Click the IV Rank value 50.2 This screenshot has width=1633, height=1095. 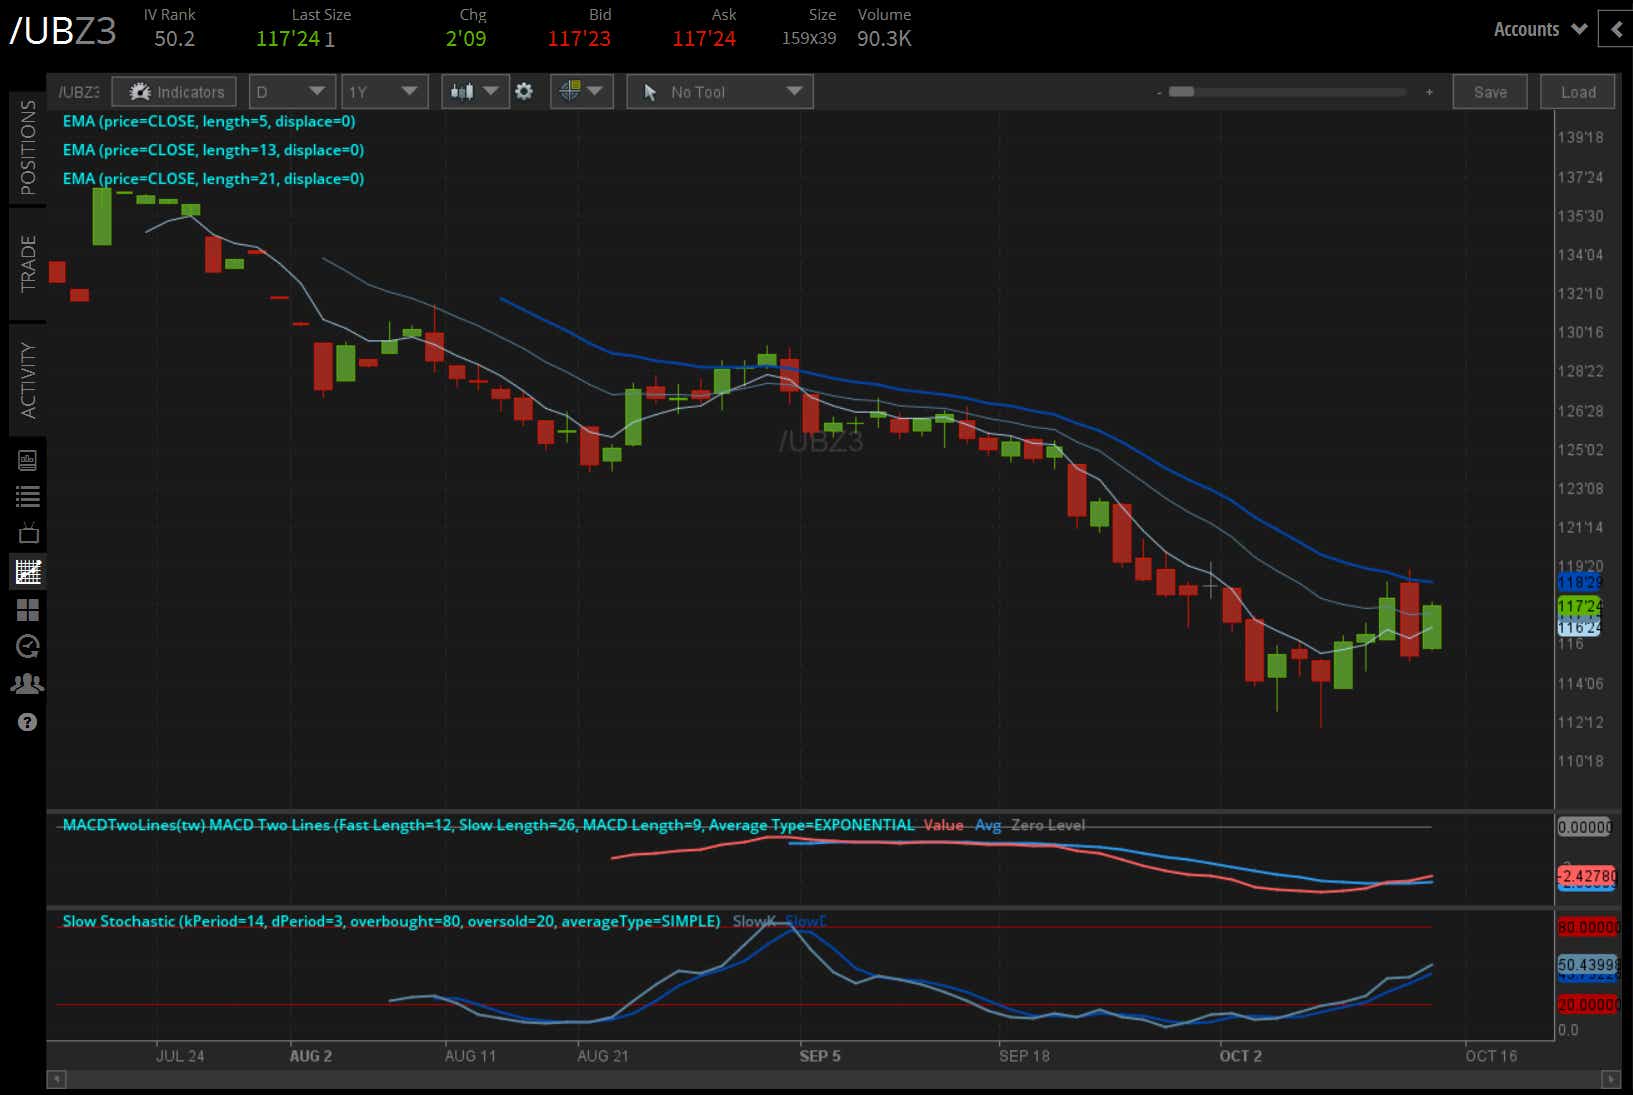tap(175, 39)
